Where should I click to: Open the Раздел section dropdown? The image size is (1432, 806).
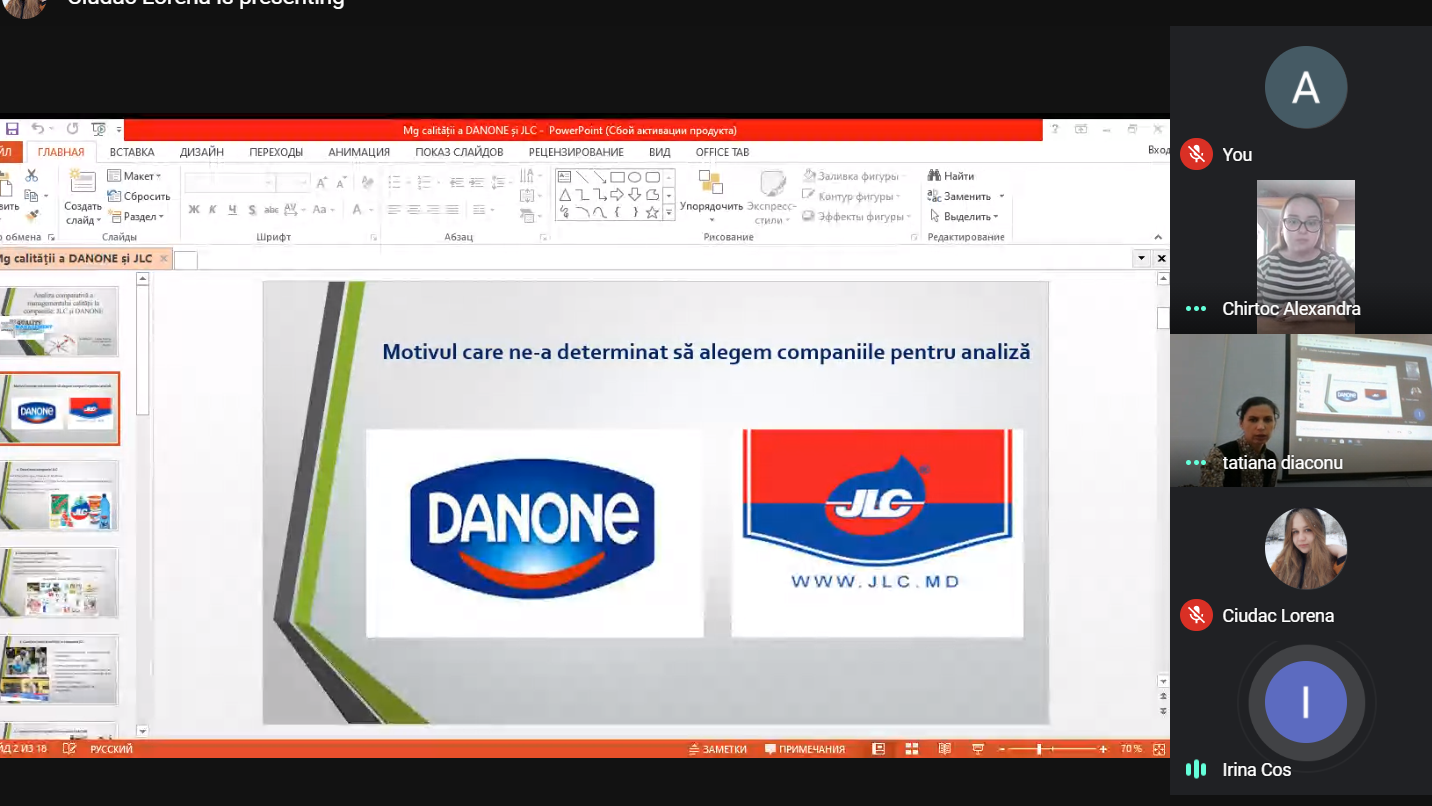135,216
